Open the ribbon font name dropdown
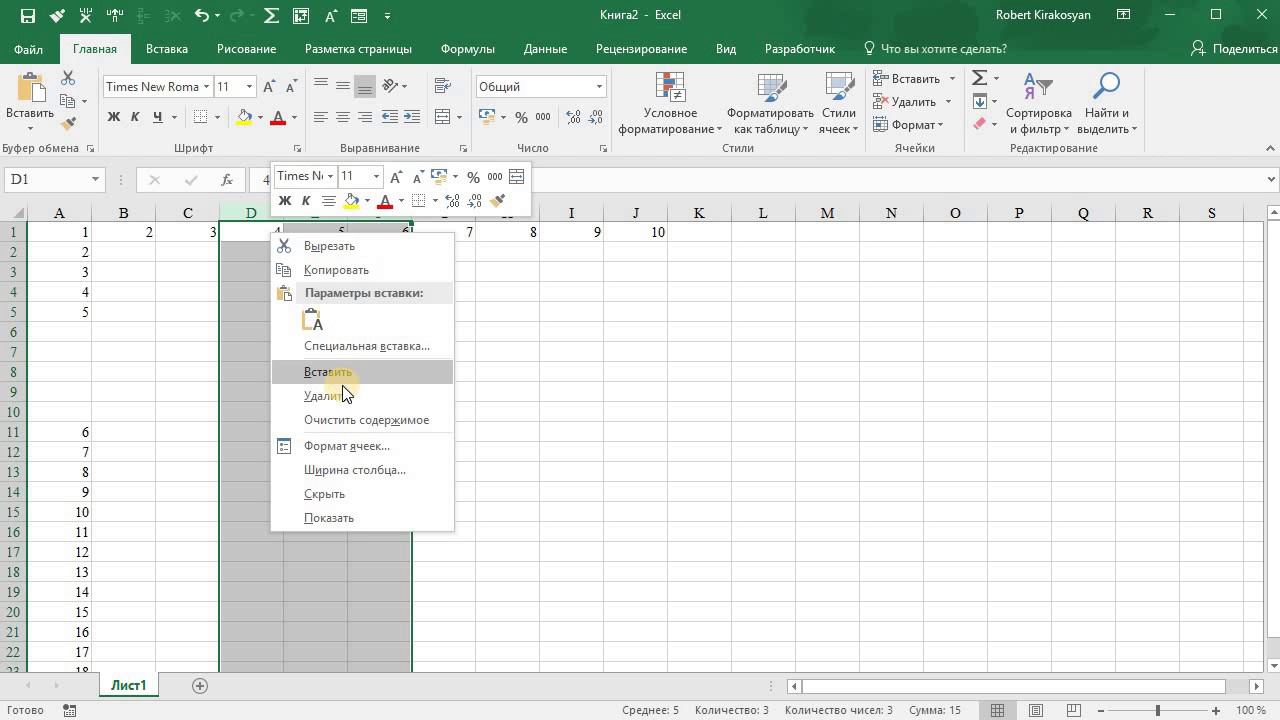Image resolution: width=1280 pixels, height=720 pixels. (206, 87)
